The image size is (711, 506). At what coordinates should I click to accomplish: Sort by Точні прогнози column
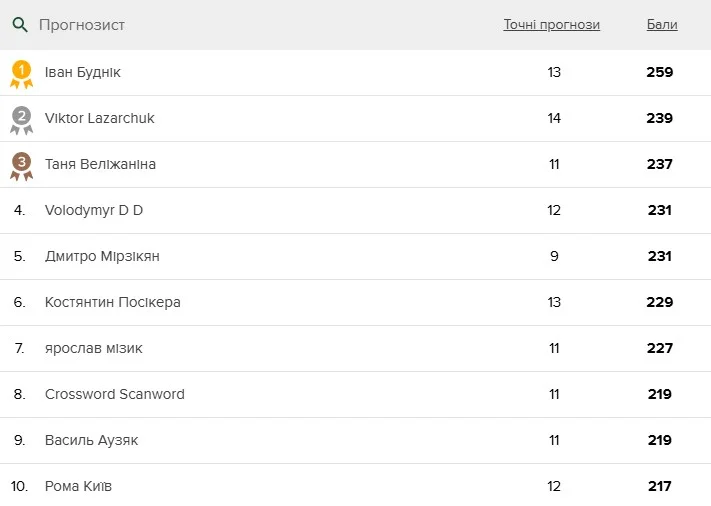point(551,25)
